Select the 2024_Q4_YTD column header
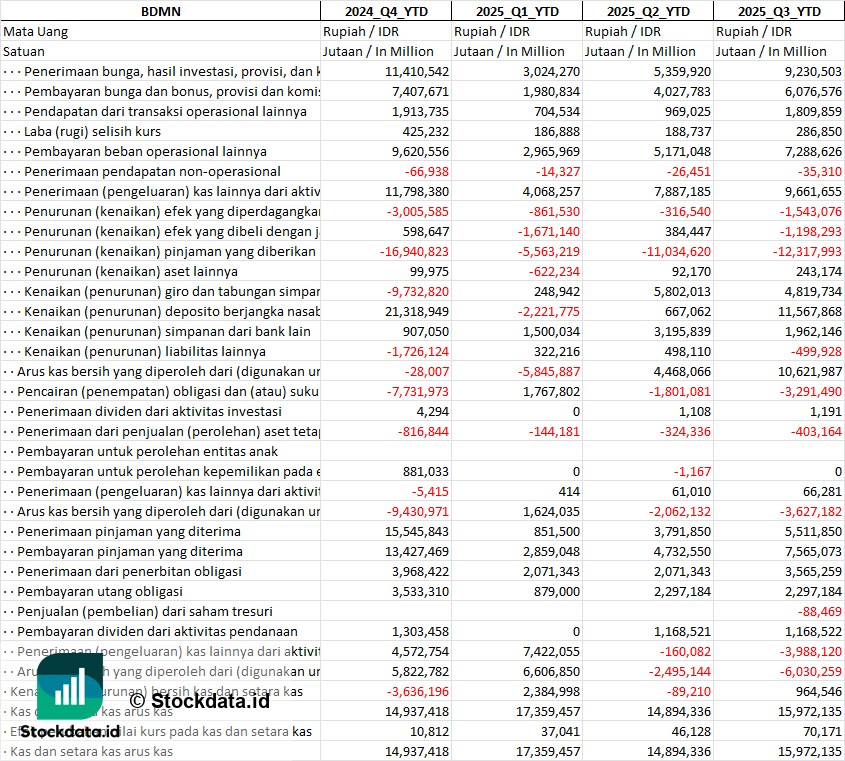The height and width of the screenshot is (761, 845). 385,11
